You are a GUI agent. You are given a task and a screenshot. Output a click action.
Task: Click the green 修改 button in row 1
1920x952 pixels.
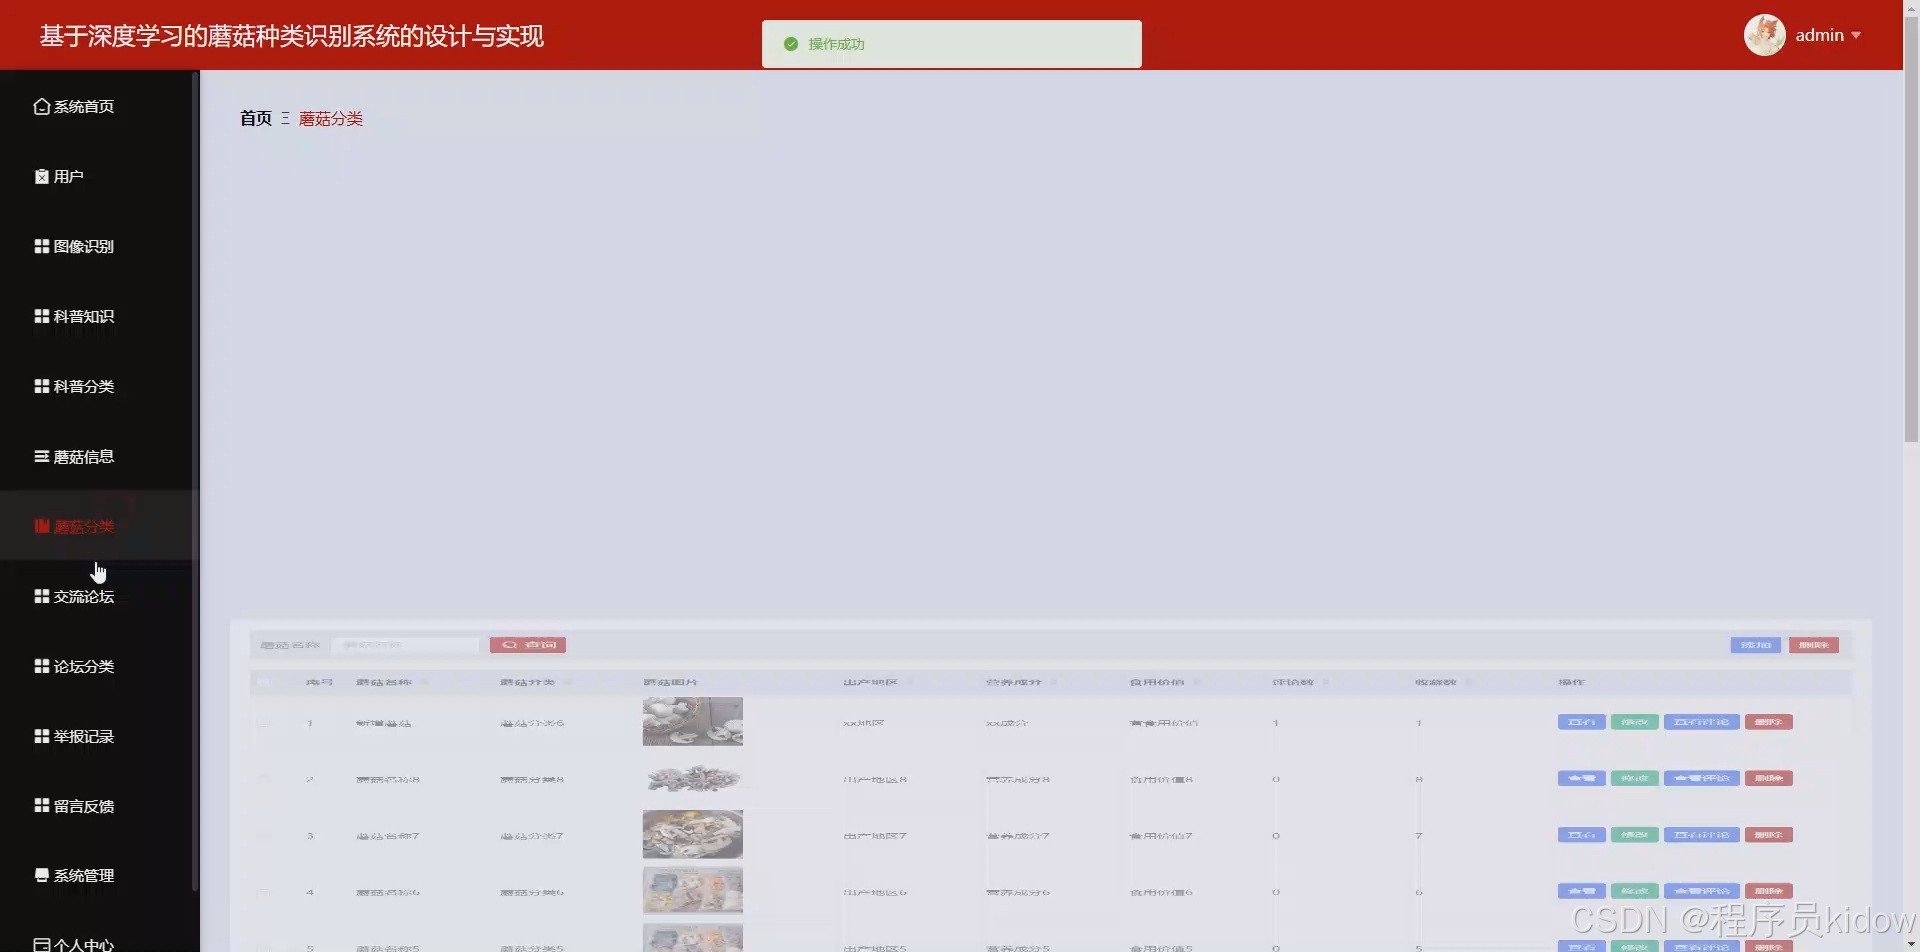[1635, 722]
